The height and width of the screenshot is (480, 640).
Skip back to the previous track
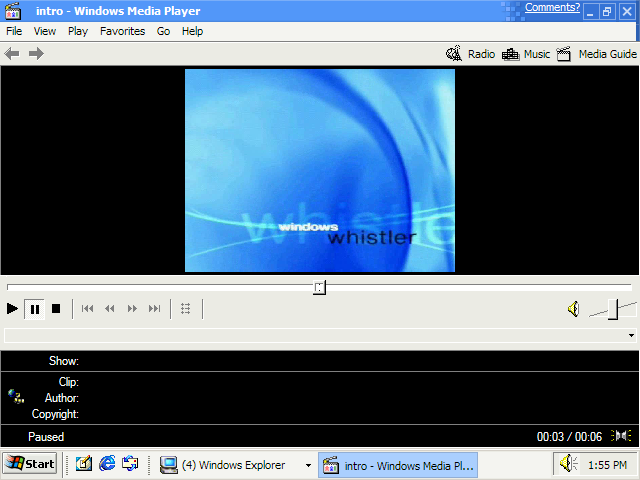tap(87, 309)
